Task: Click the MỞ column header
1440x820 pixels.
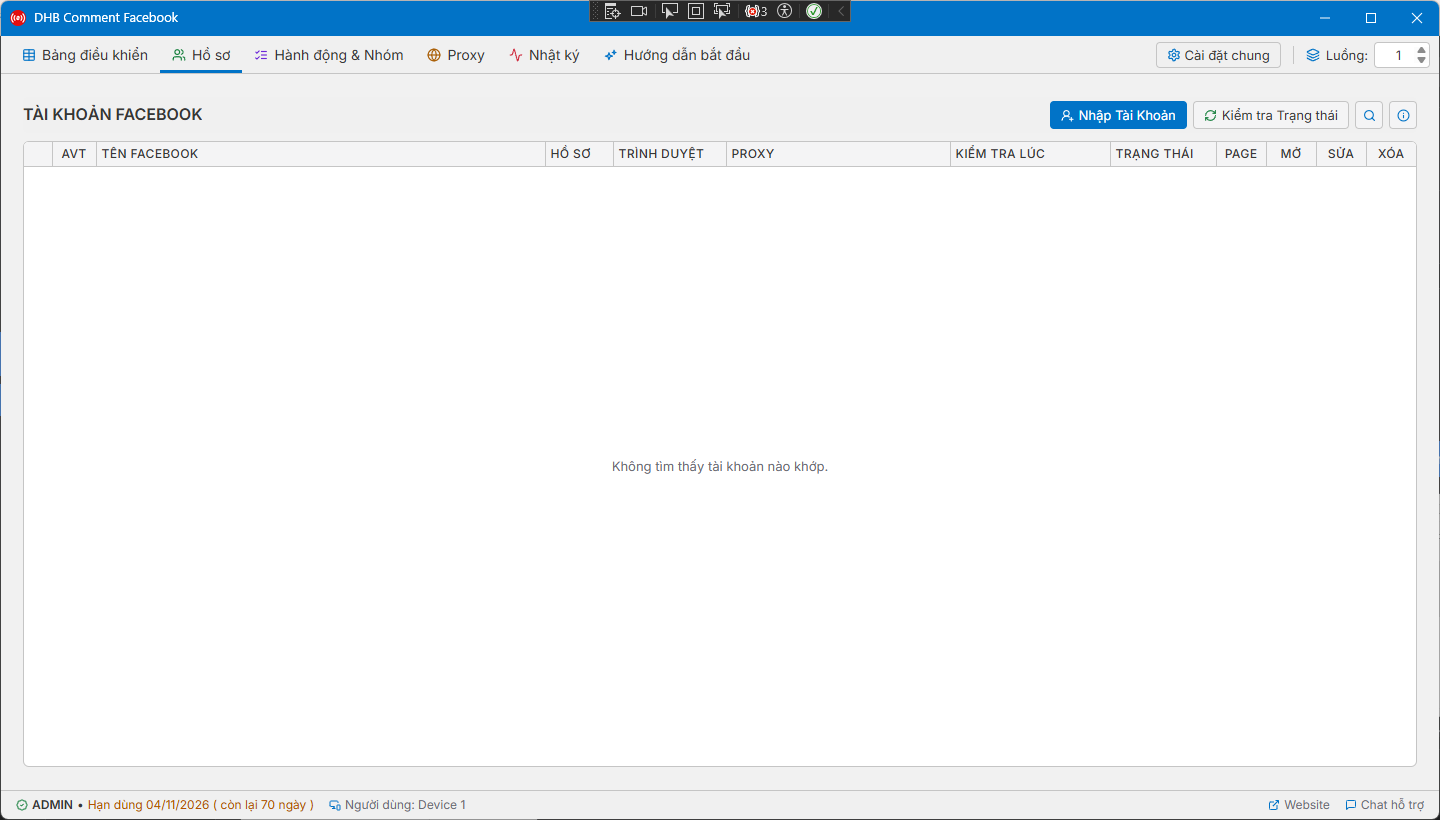Action: point(1291,154)
